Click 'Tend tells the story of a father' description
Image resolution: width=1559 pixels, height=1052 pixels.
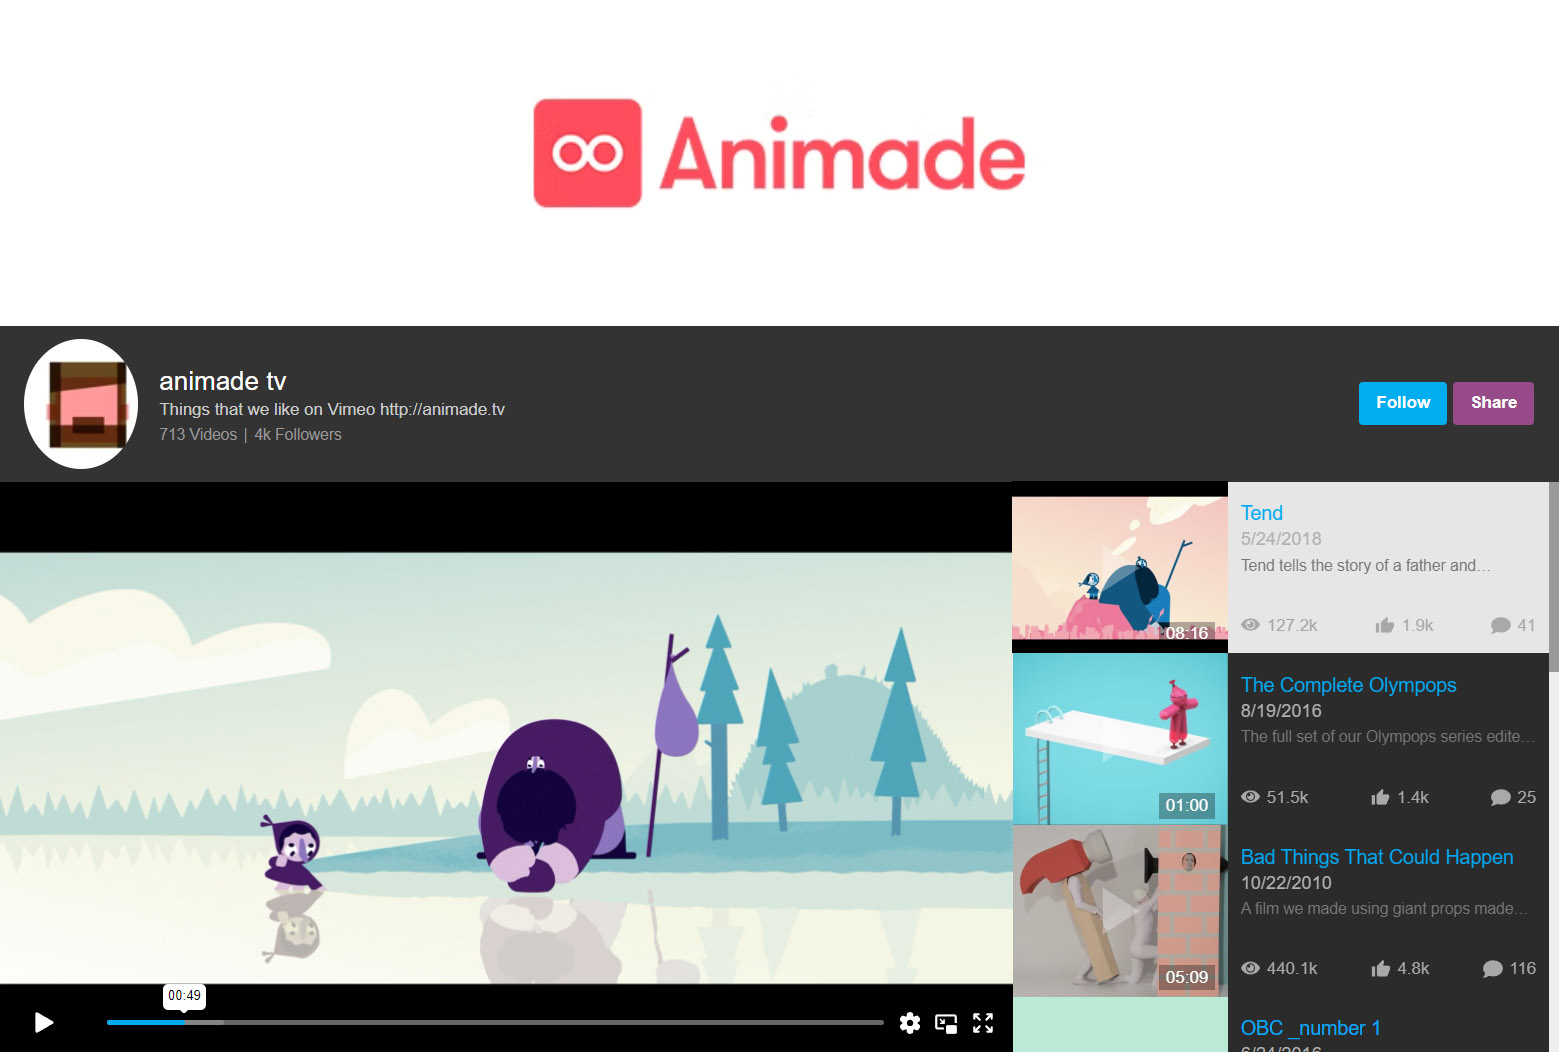tap(1366, 565)
